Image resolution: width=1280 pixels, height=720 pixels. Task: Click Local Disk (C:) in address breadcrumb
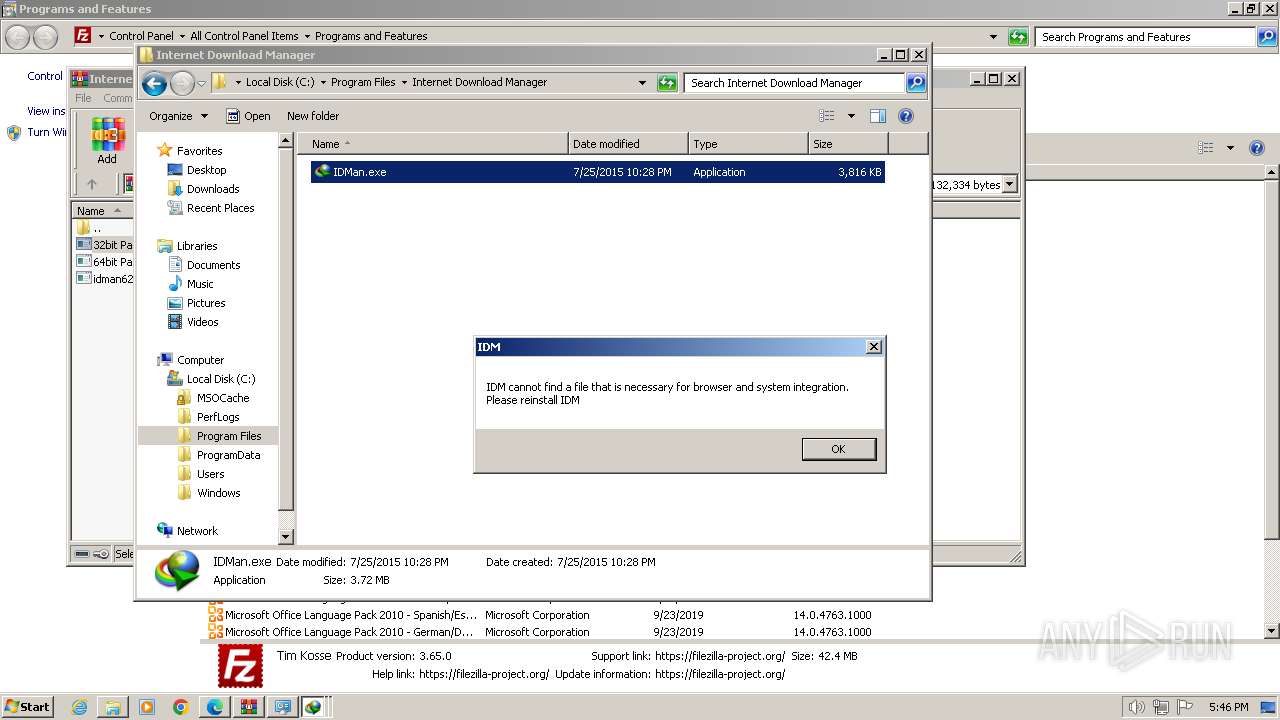tap(279, 83)
